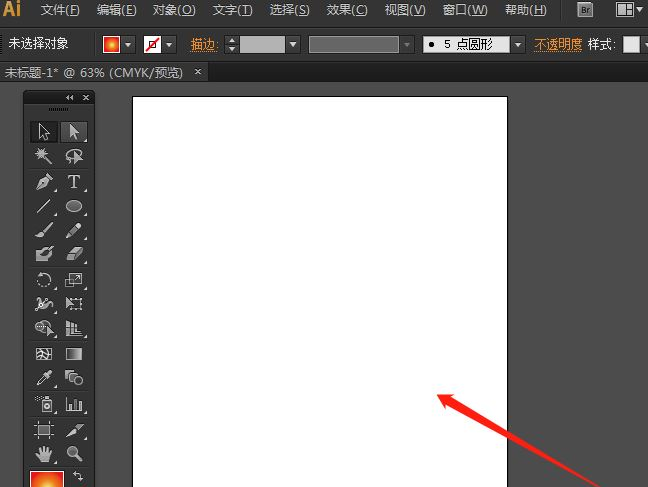648x487 pixels.
Task: Open Adobe Bridge via Br icon
Action: (585, 10)
